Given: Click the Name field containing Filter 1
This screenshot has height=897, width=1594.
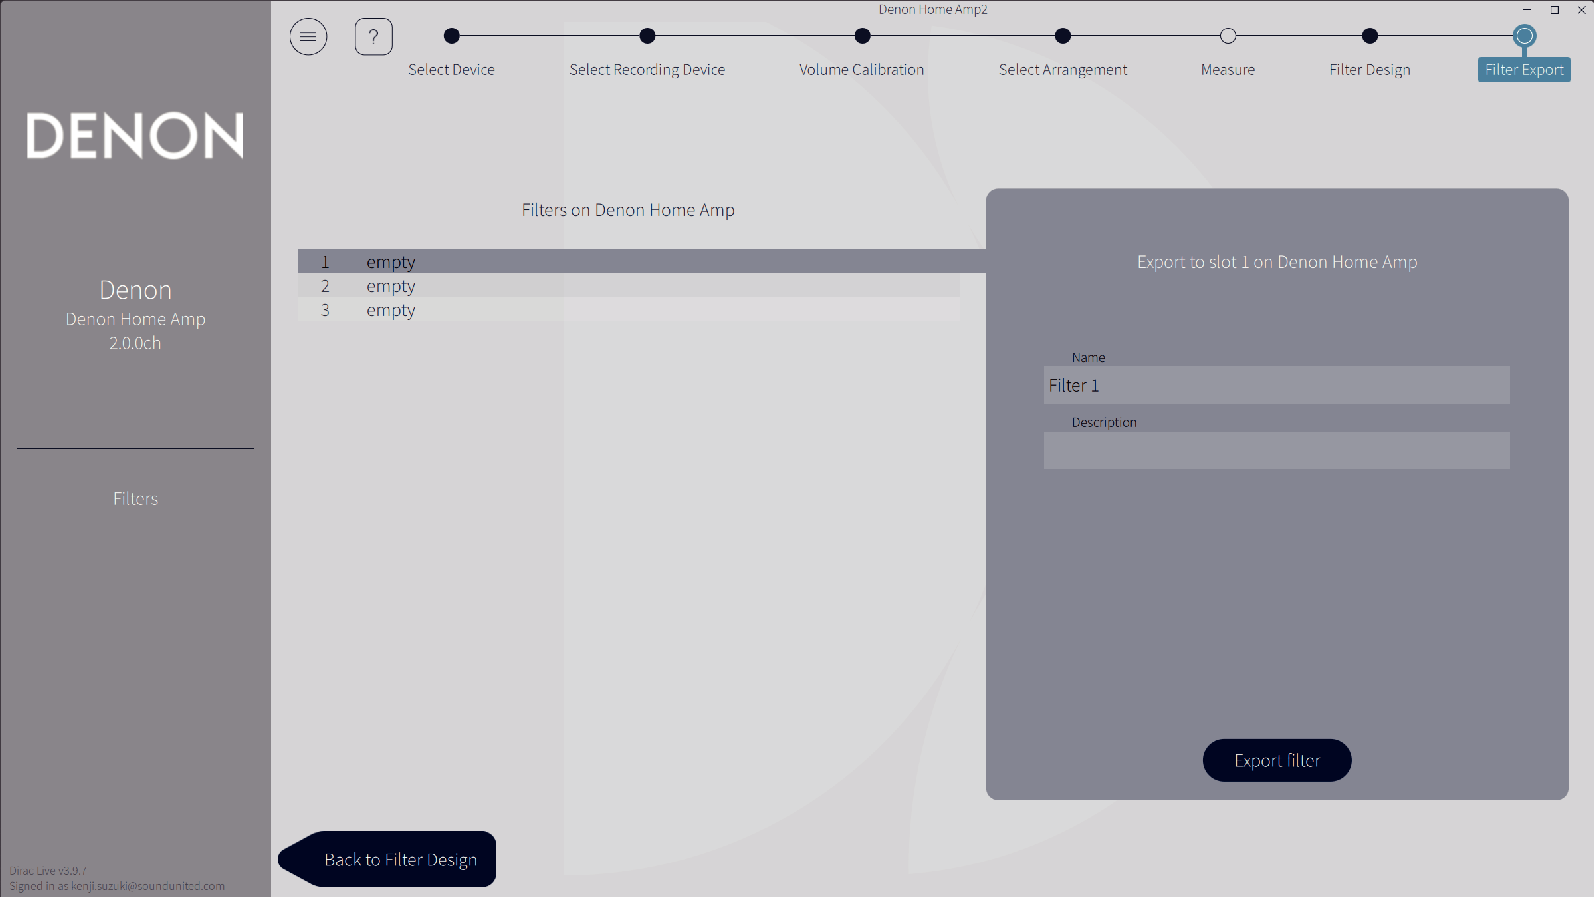Looking at the screenshot, I should tap(1277, 385).
